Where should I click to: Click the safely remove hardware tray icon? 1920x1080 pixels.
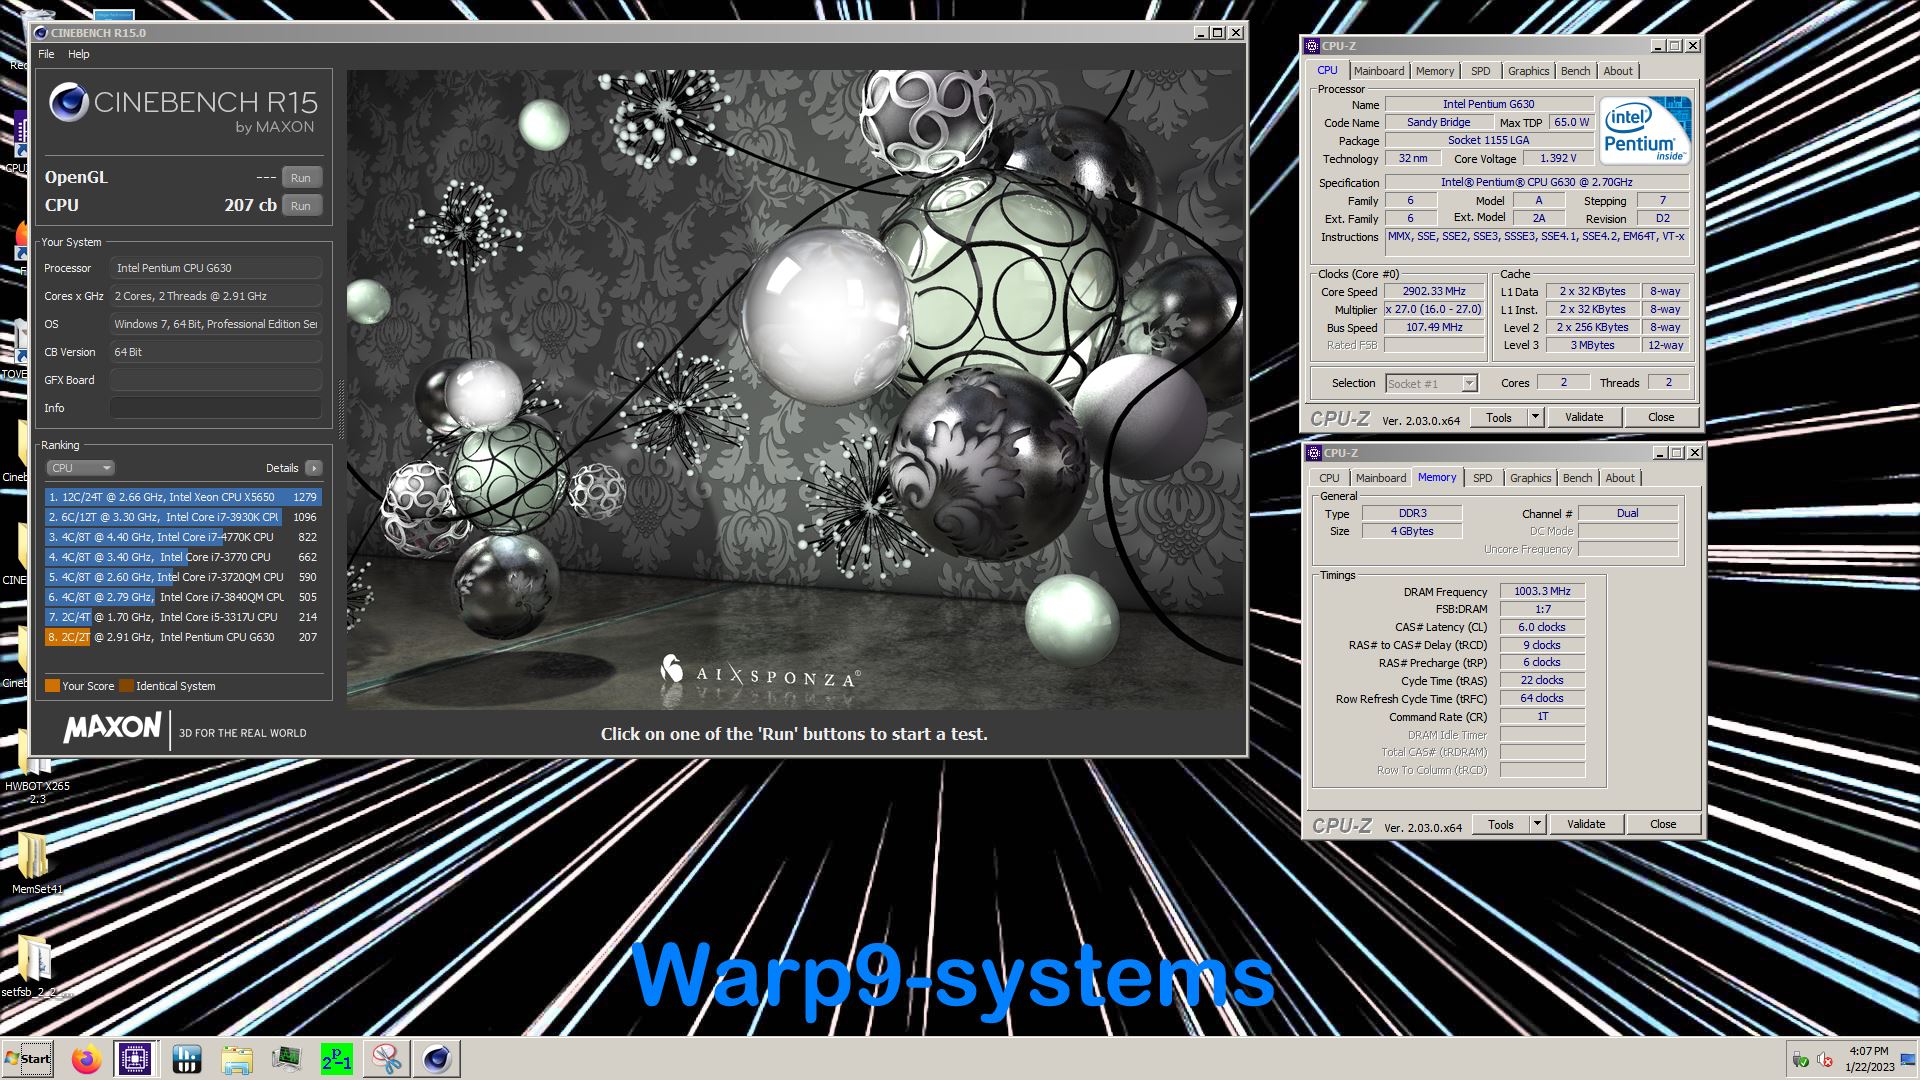point(1800,1060)
